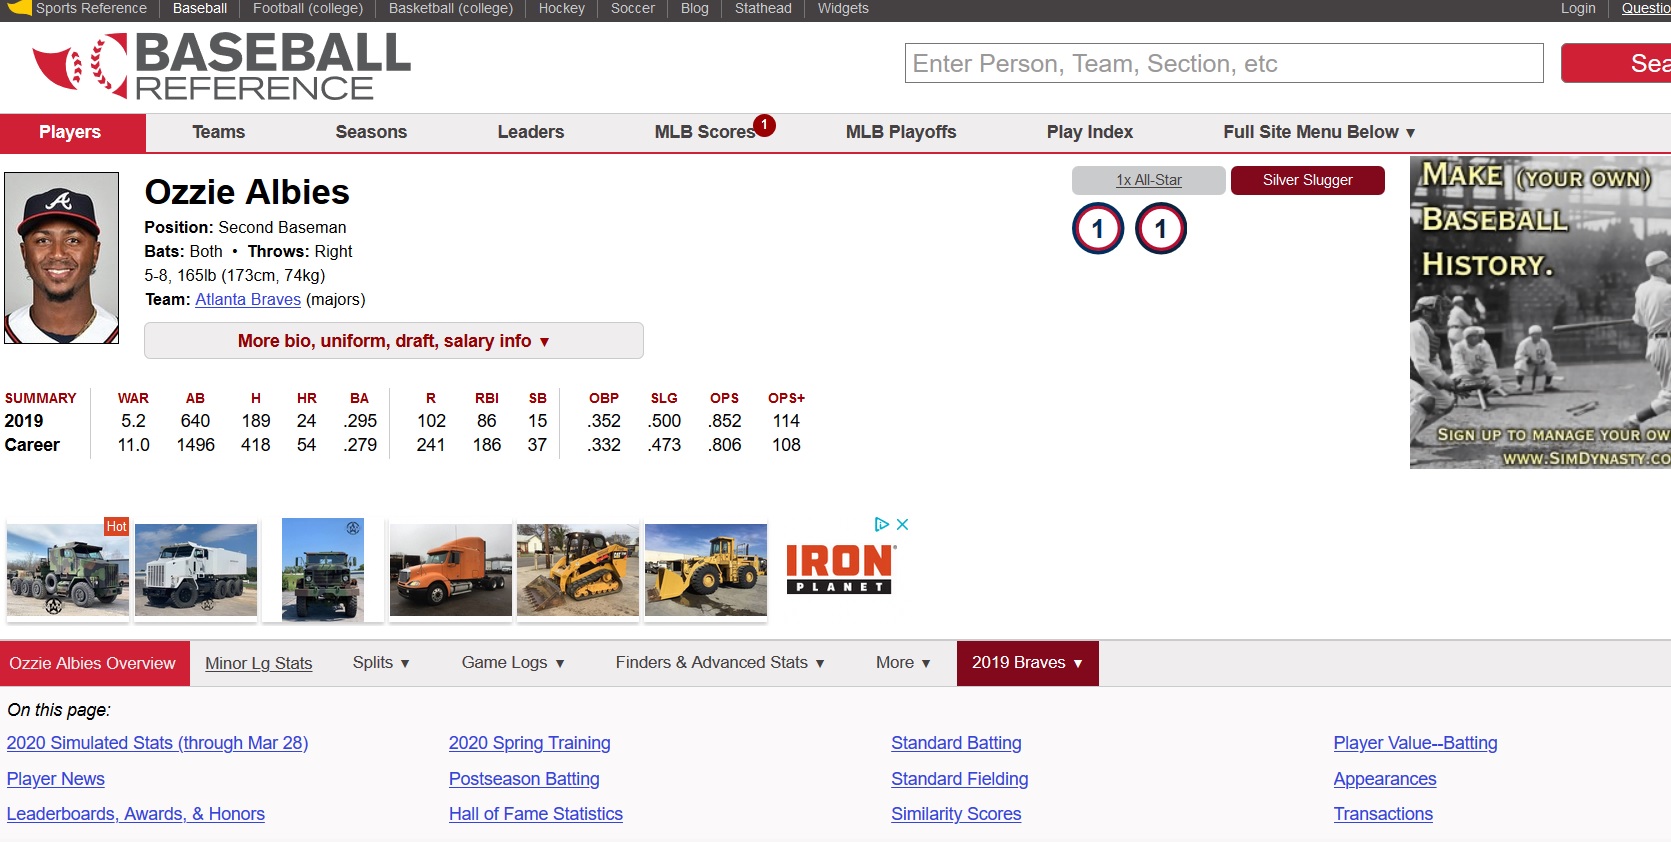Screen dimensions: 1671x842
Task: Open Finders & Advanced Stats dropdown
Action: pyautogui.click(x=720, y=662)
